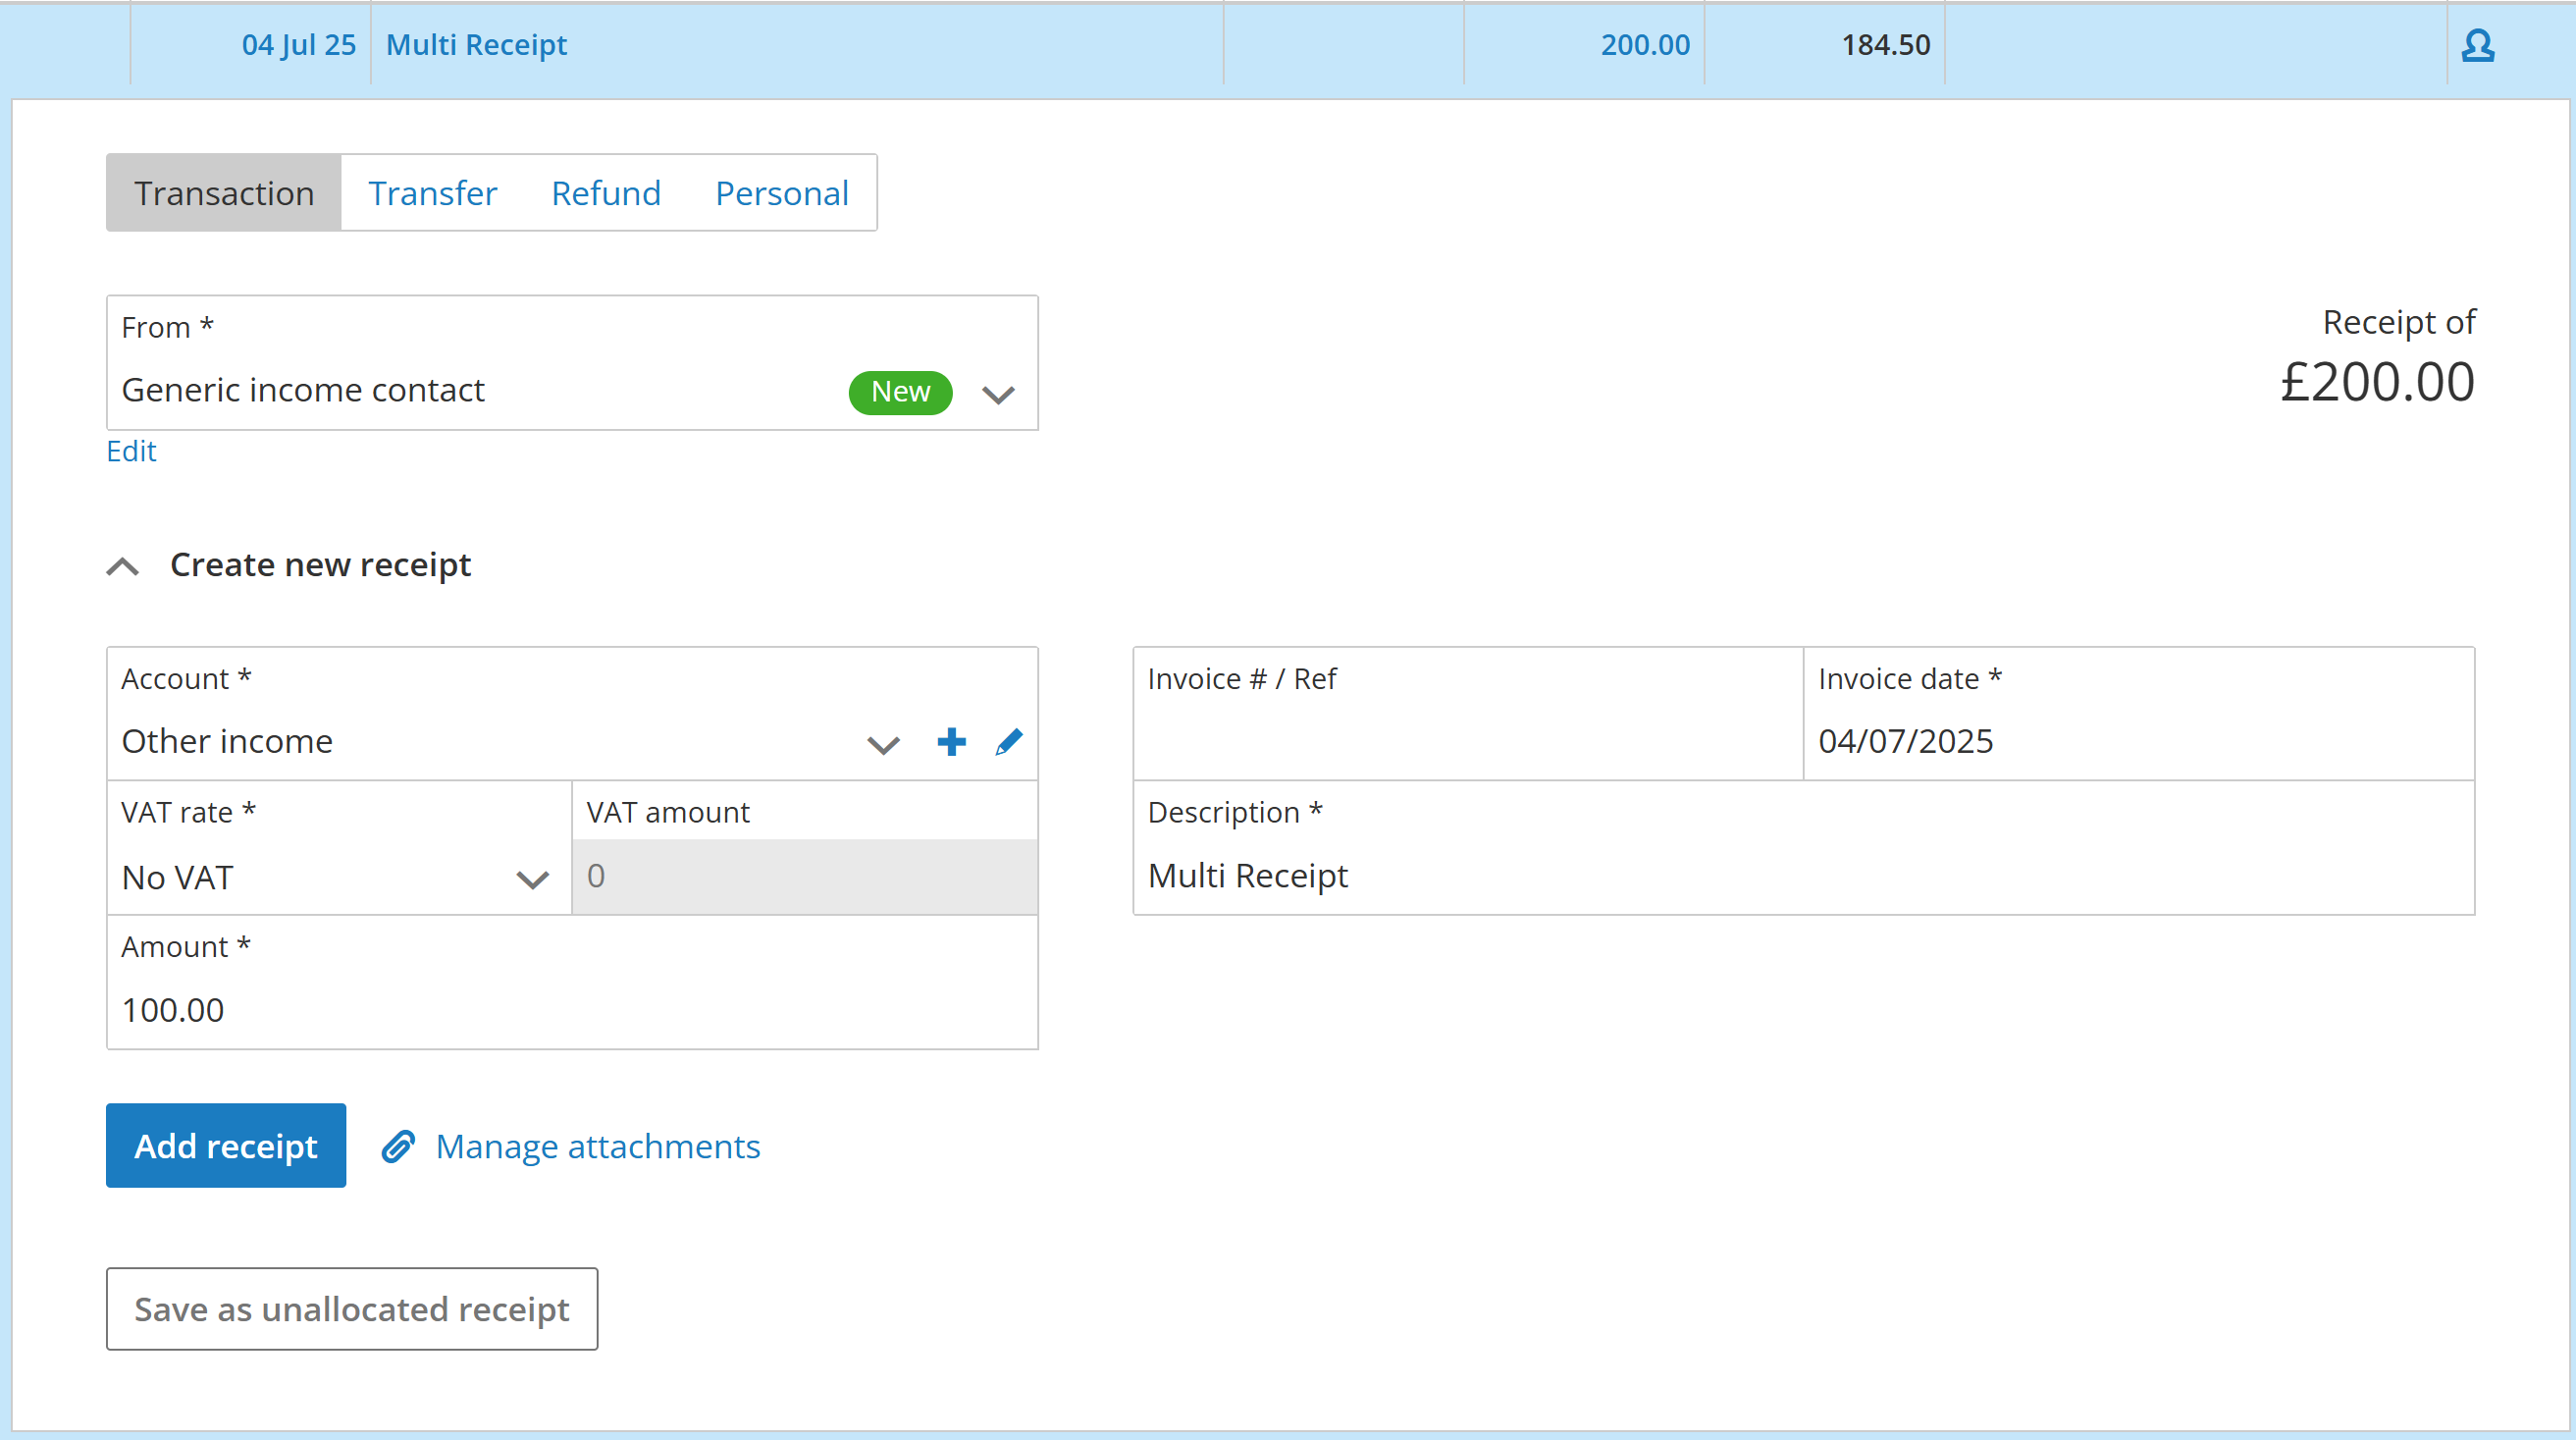This screenshot has width=2576, height=1440.
Task: Click the pencil icon to edit account
Action: (1009, 742)
